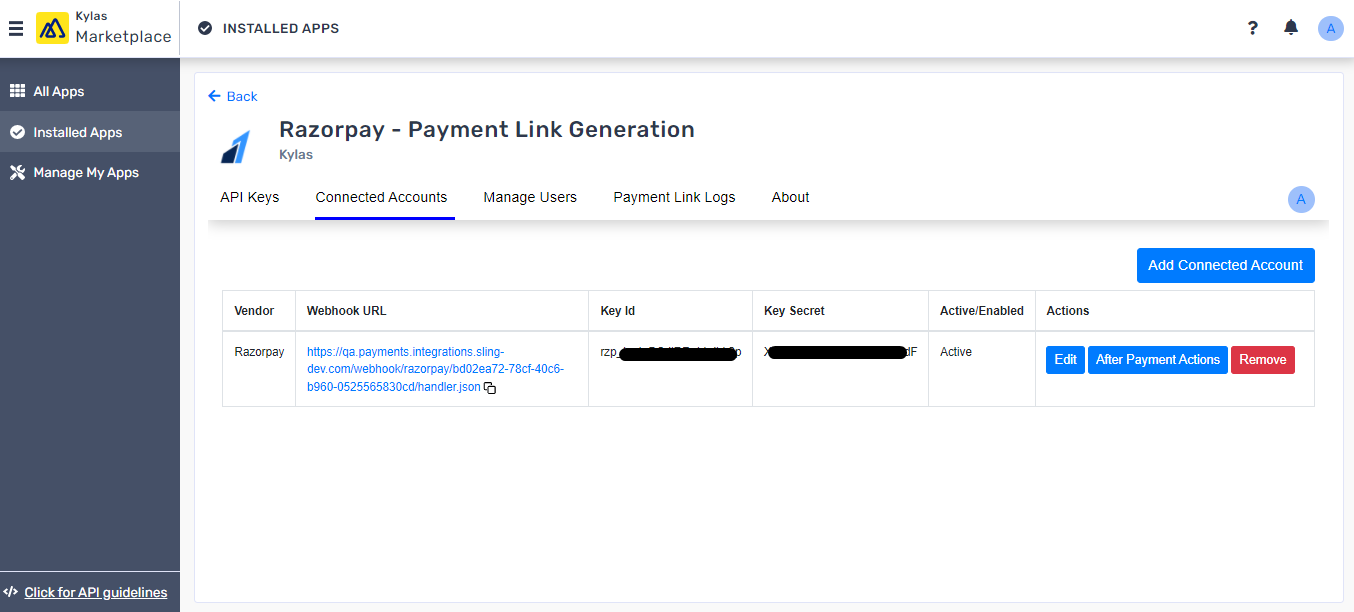Click Add Connected Account button

1225,265
